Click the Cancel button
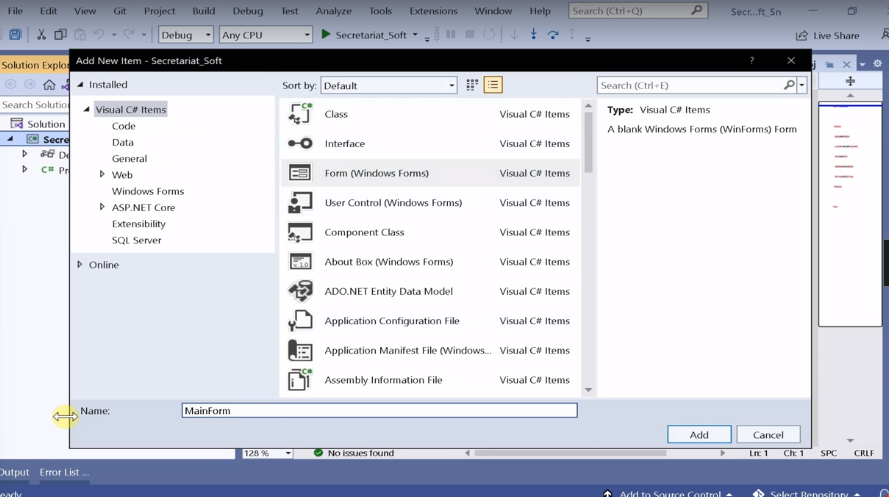The height and width of the screenshot is (497, 889). (768, 435)
